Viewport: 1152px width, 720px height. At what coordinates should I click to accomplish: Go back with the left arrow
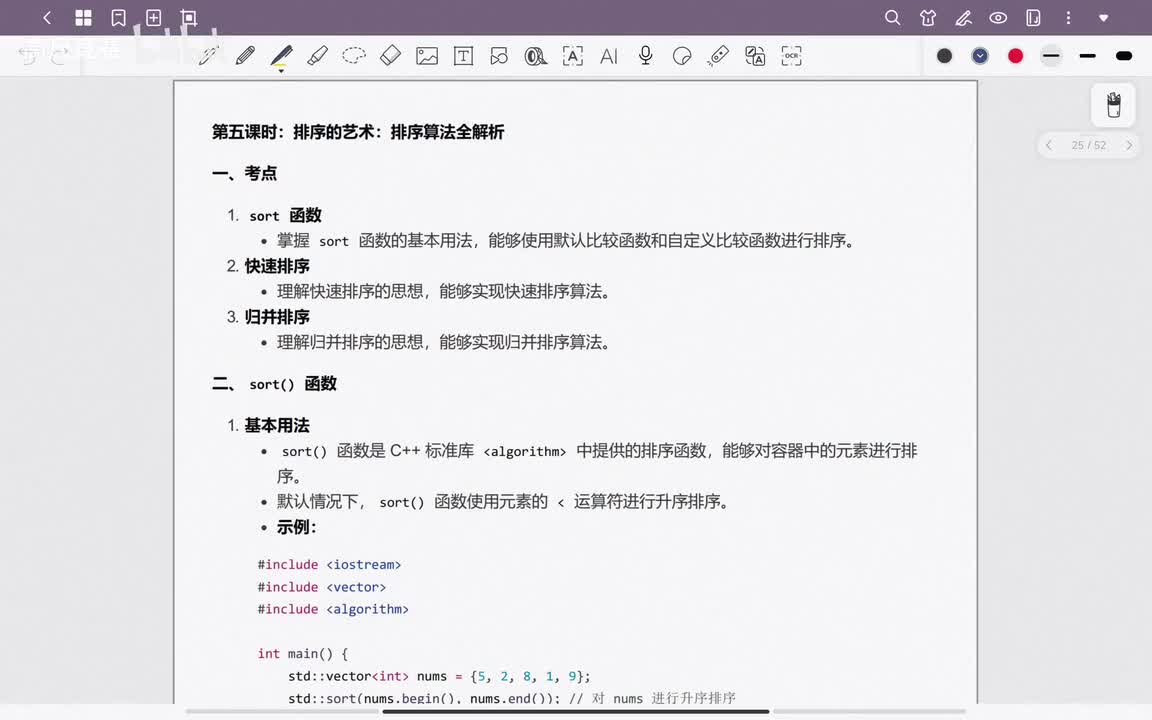point(47,18)
